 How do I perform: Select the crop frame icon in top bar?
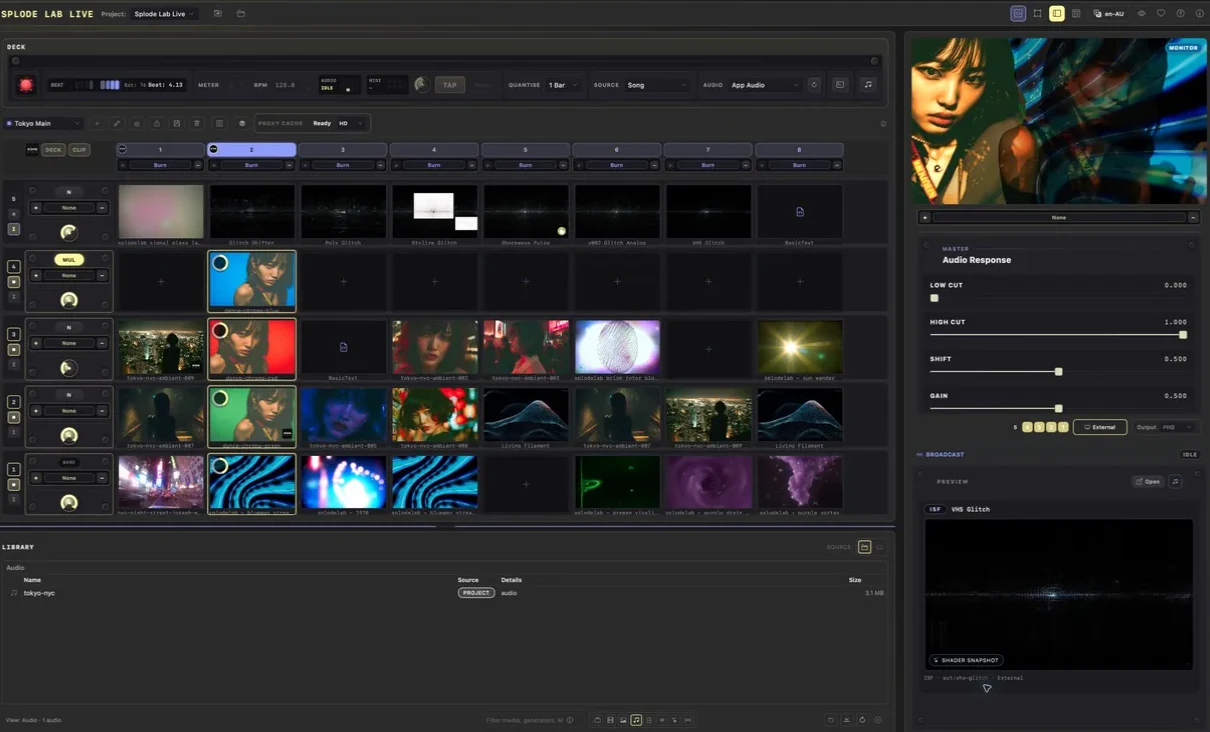(1037, 14)
